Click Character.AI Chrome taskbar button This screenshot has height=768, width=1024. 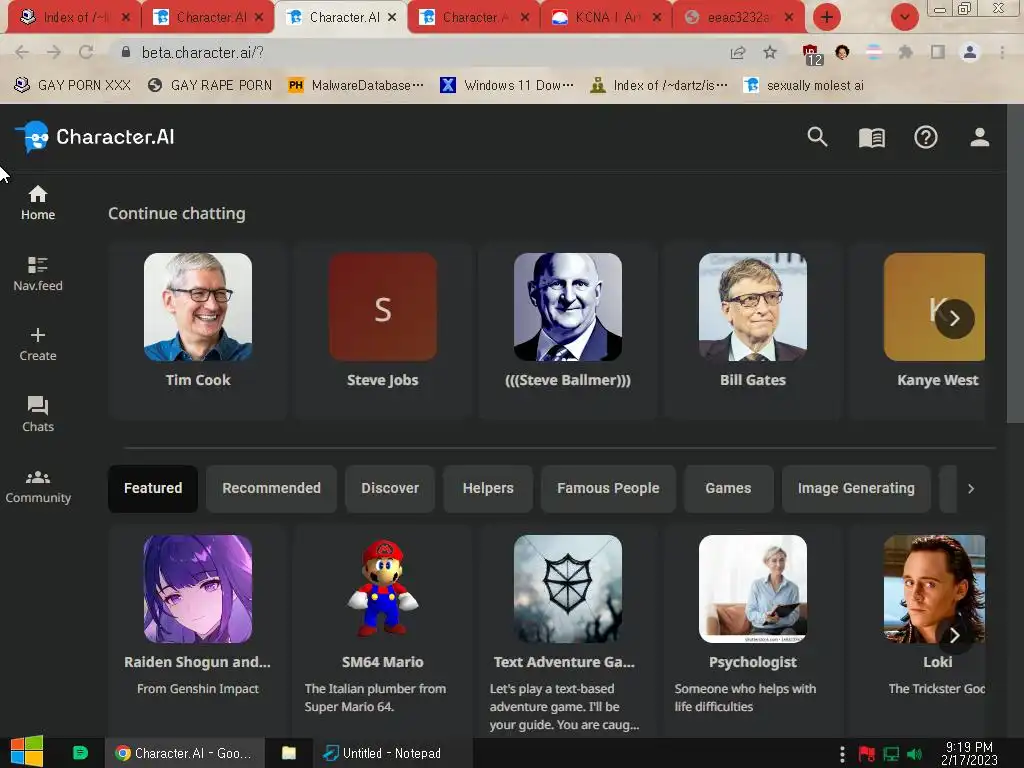pyautogui.click(x=184, y=753)
